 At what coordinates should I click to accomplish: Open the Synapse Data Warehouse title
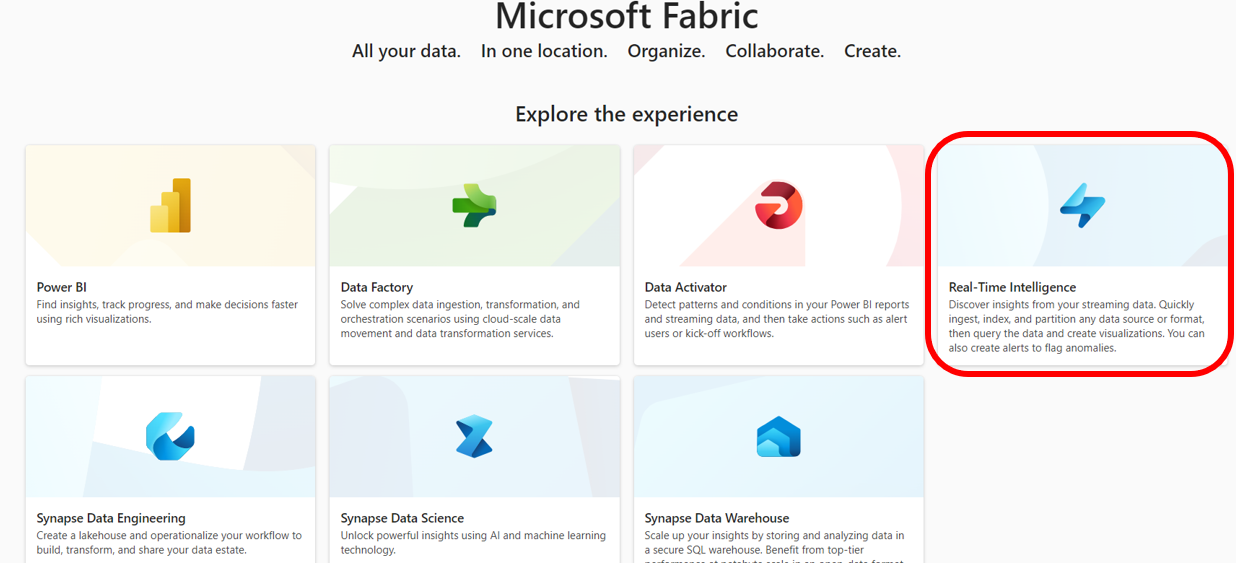(717, 518)
